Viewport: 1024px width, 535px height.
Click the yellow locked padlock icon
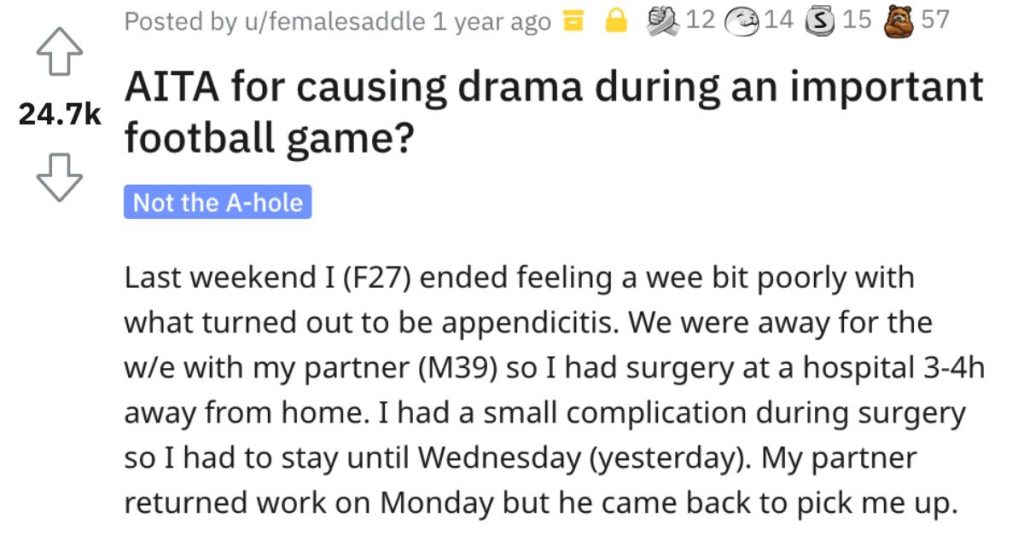[x=616, y=21]
